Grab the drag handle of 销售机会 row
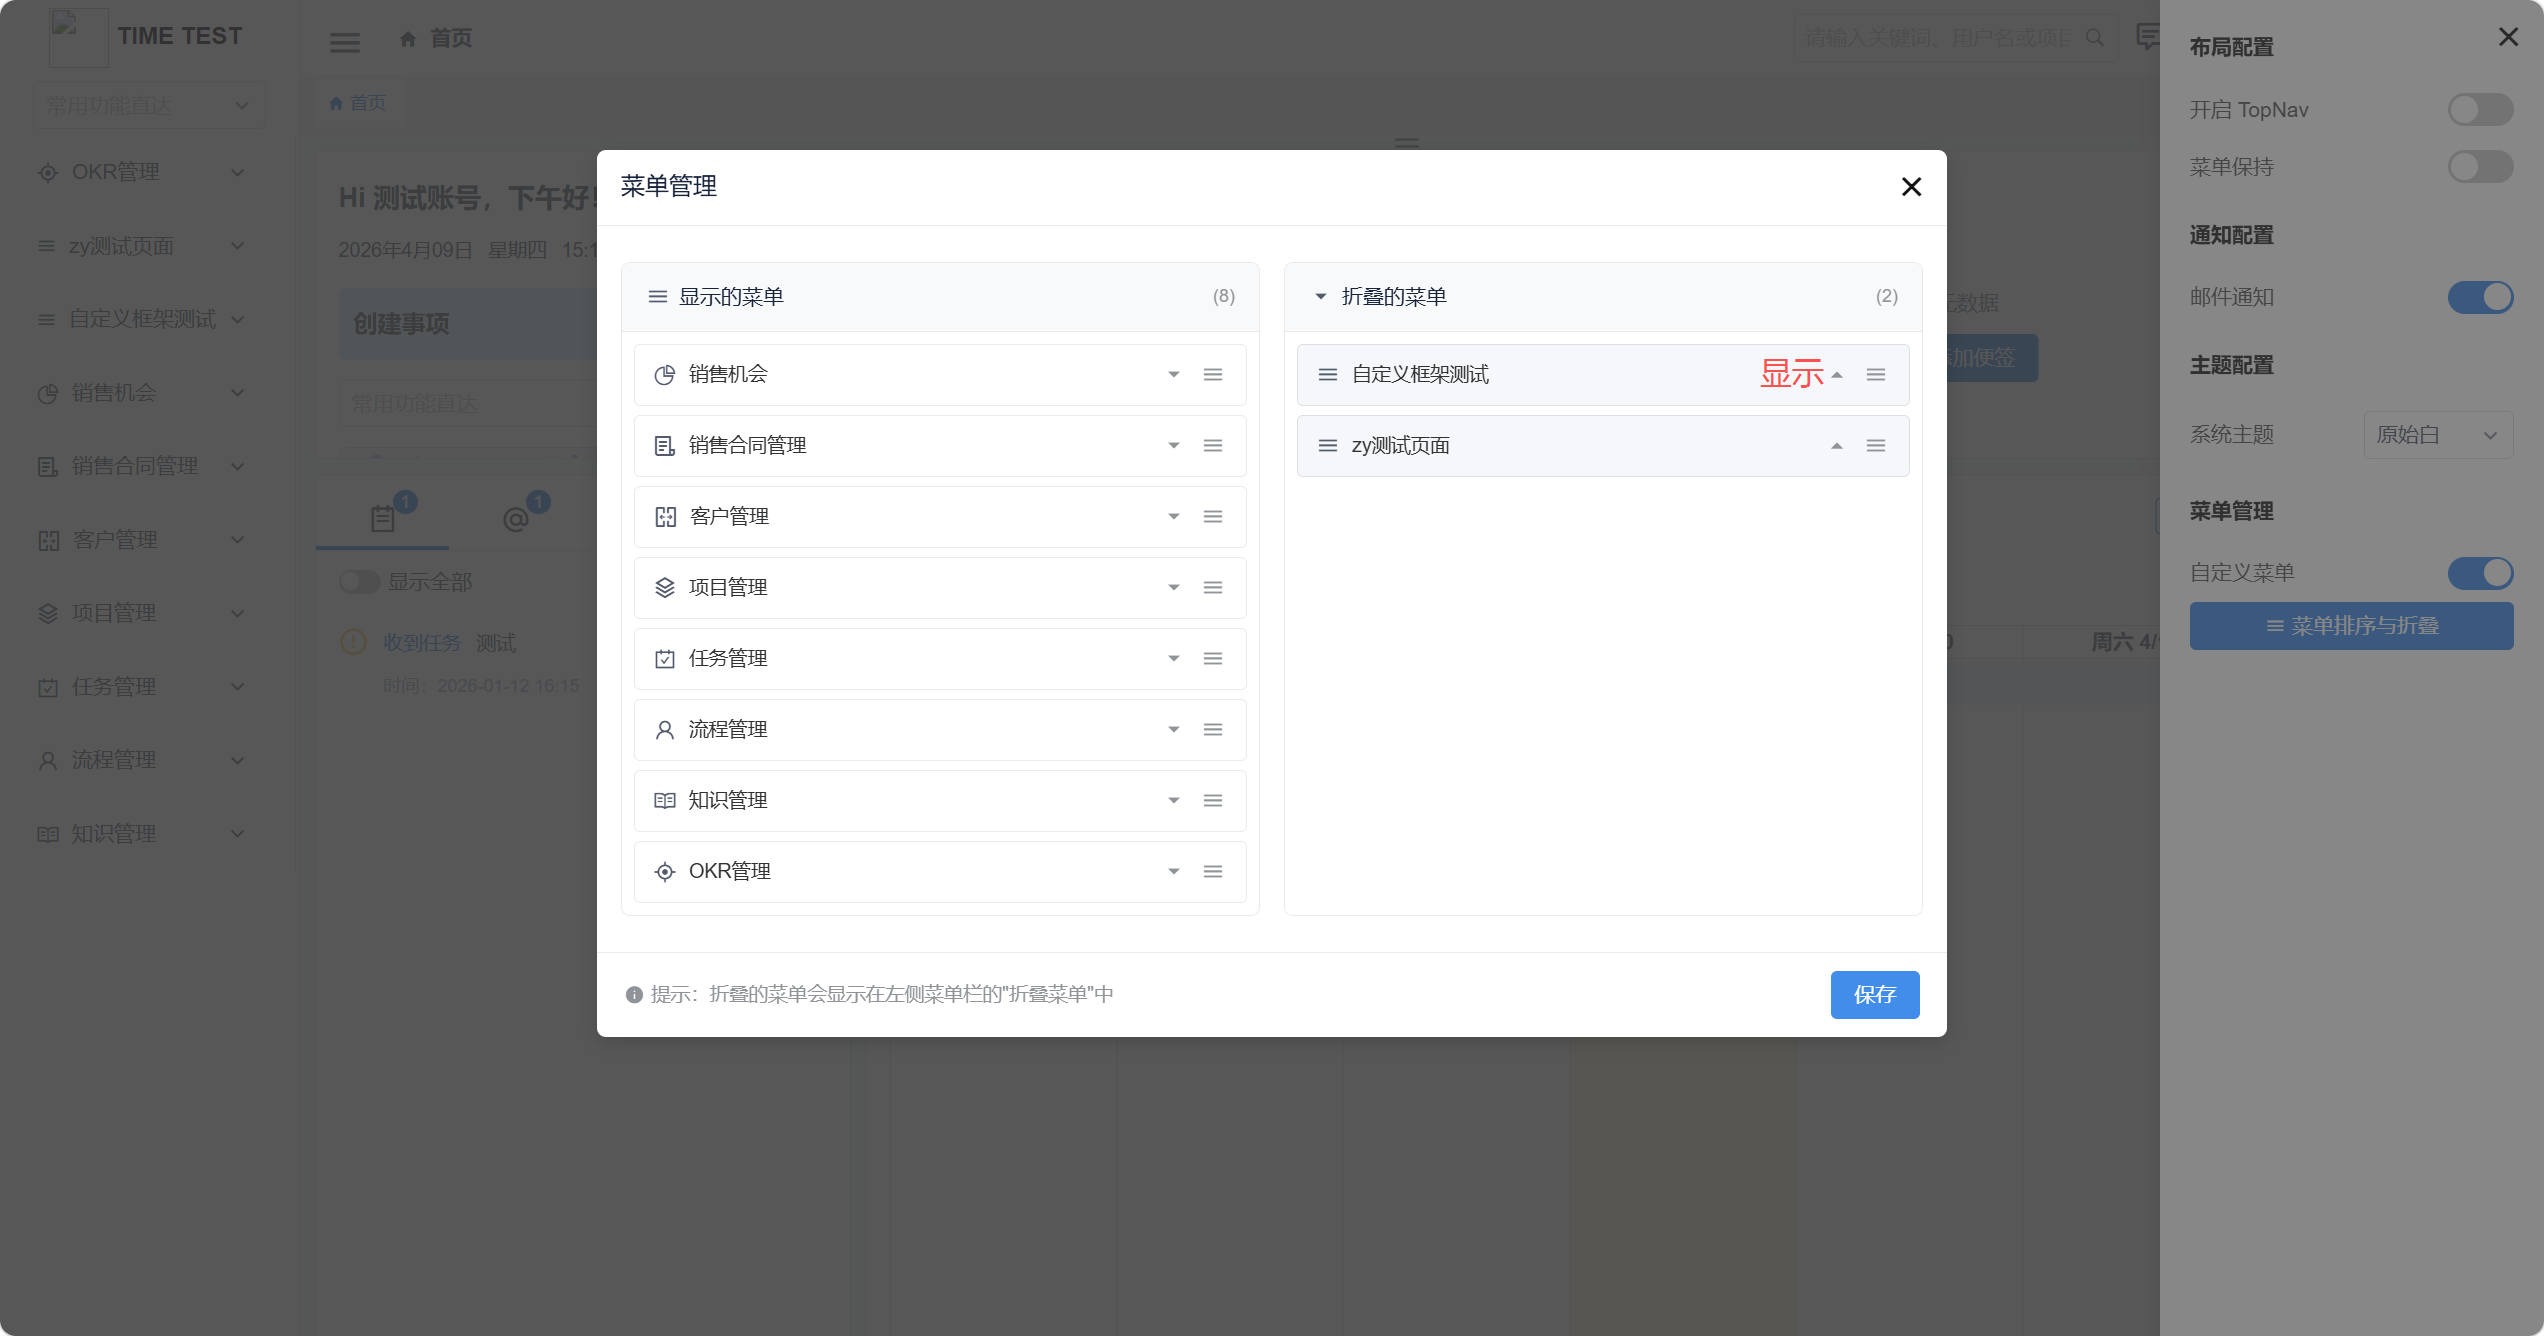This screenshot has width=2544, height=1336. coord(1213,375)
